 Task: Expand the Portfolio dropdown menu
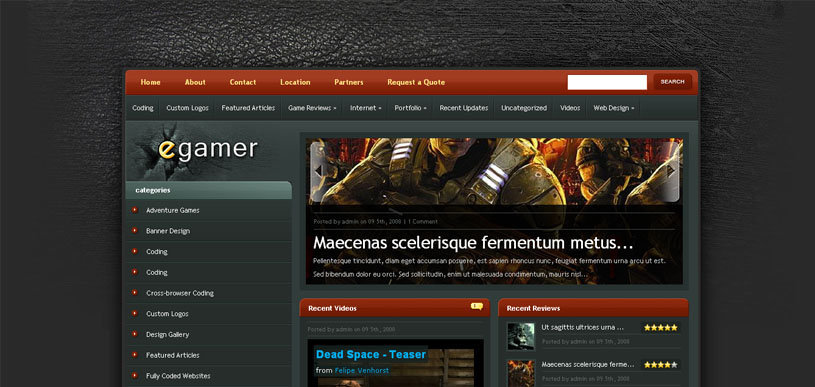[x=410, y=108]
